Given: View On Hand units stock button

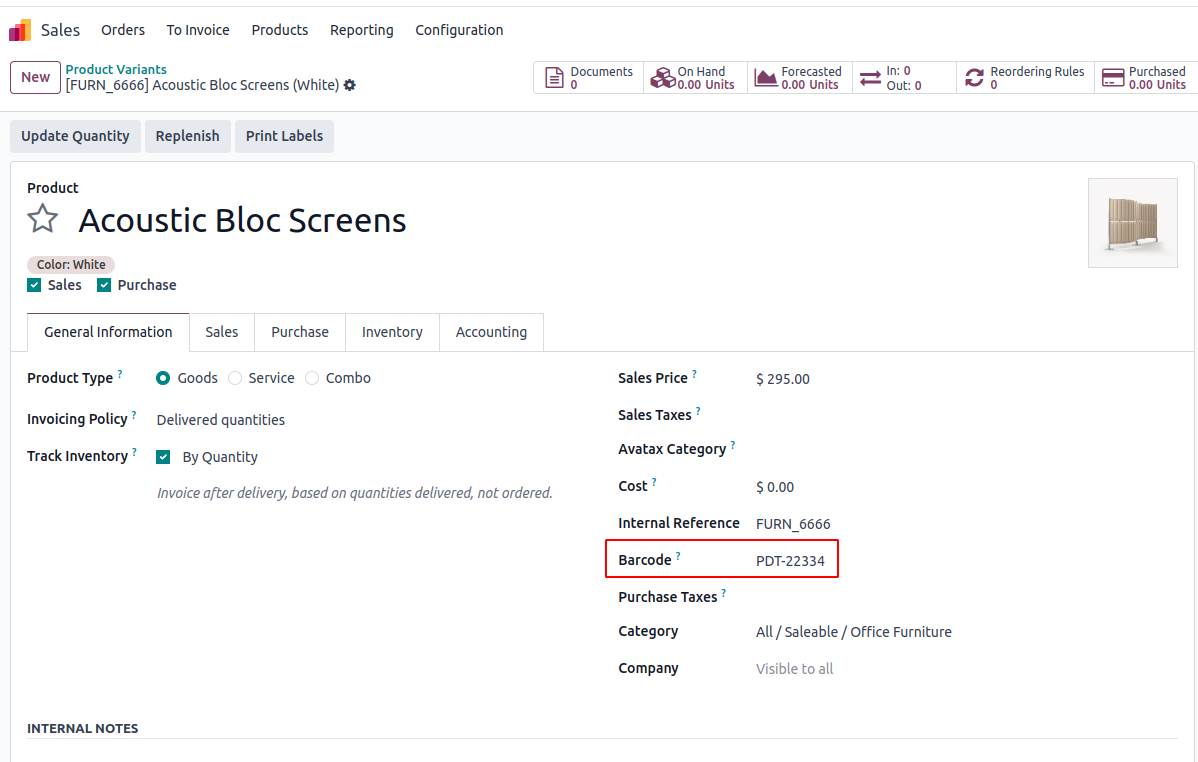Looking at the screenshot, I should point(693,78).
